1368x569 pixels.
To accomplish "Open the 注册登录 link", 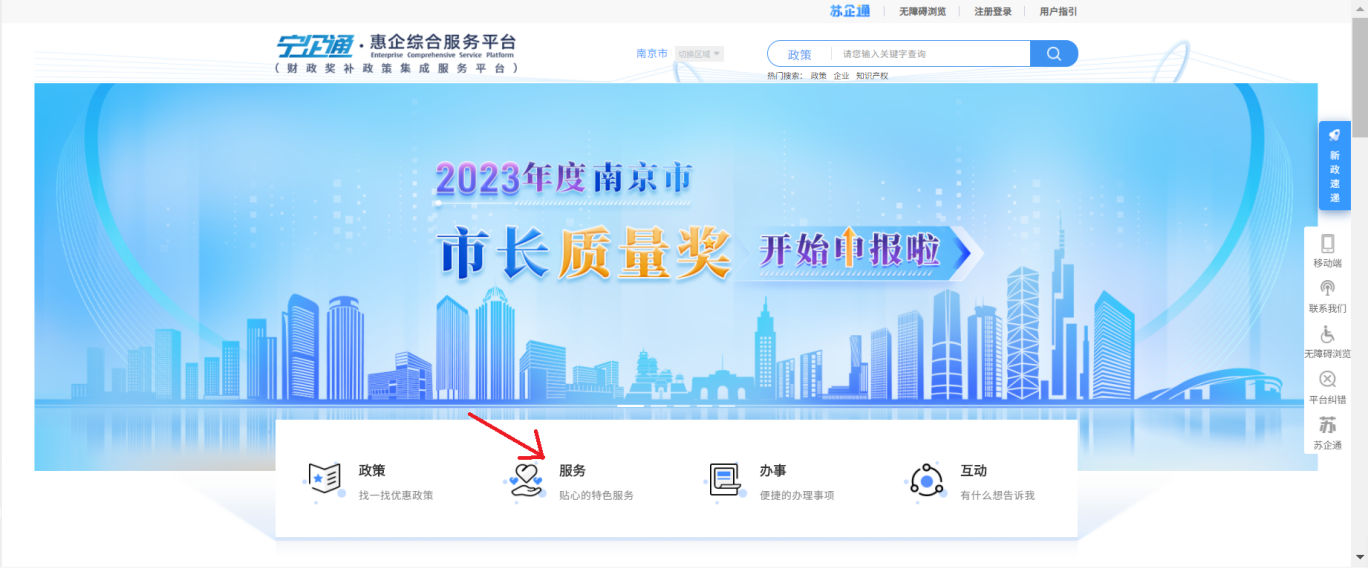I will (x=993, y=11).
